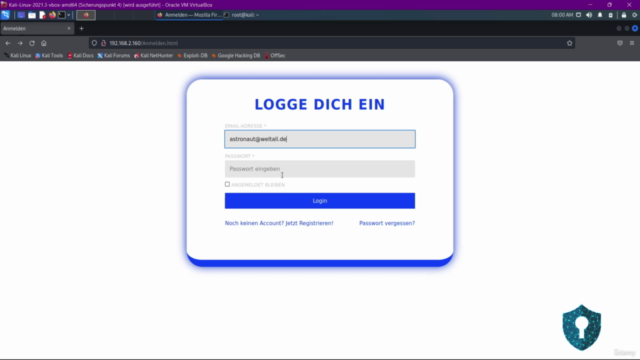
Task: Open the Firefox hamburger menu
Action: coord(632,43)
